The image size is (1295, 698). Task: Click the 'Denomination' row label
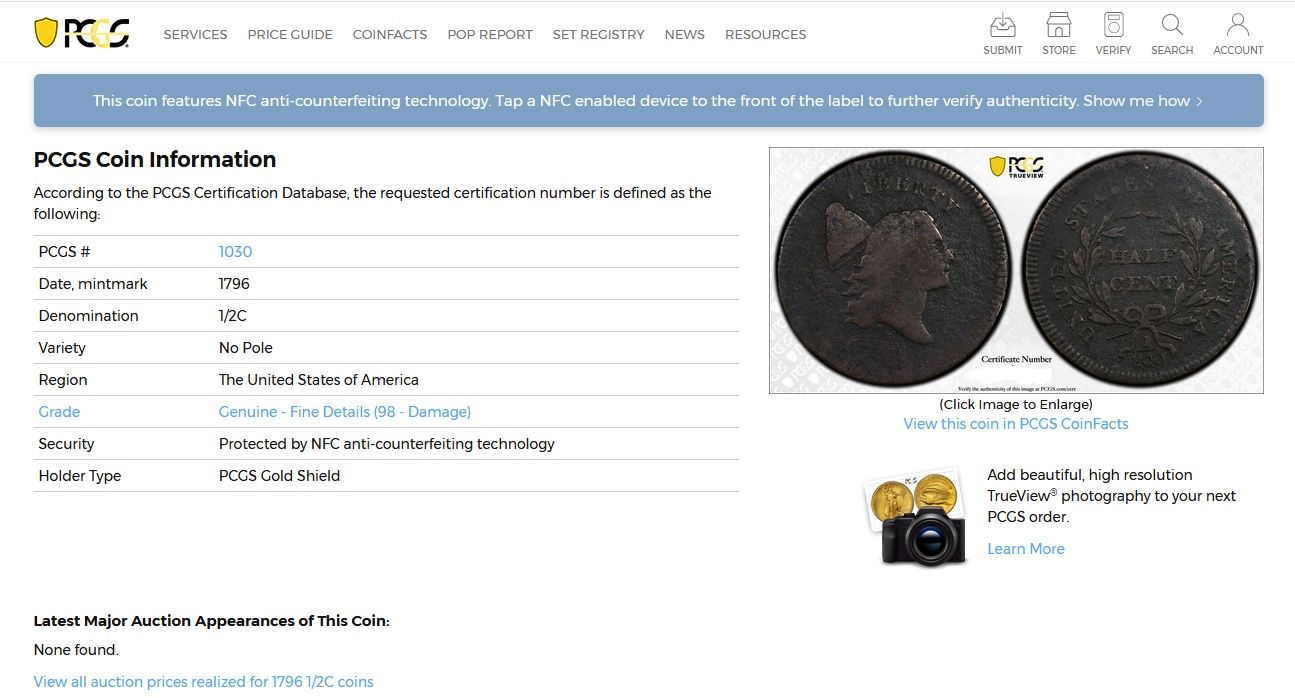coord(89,316)
